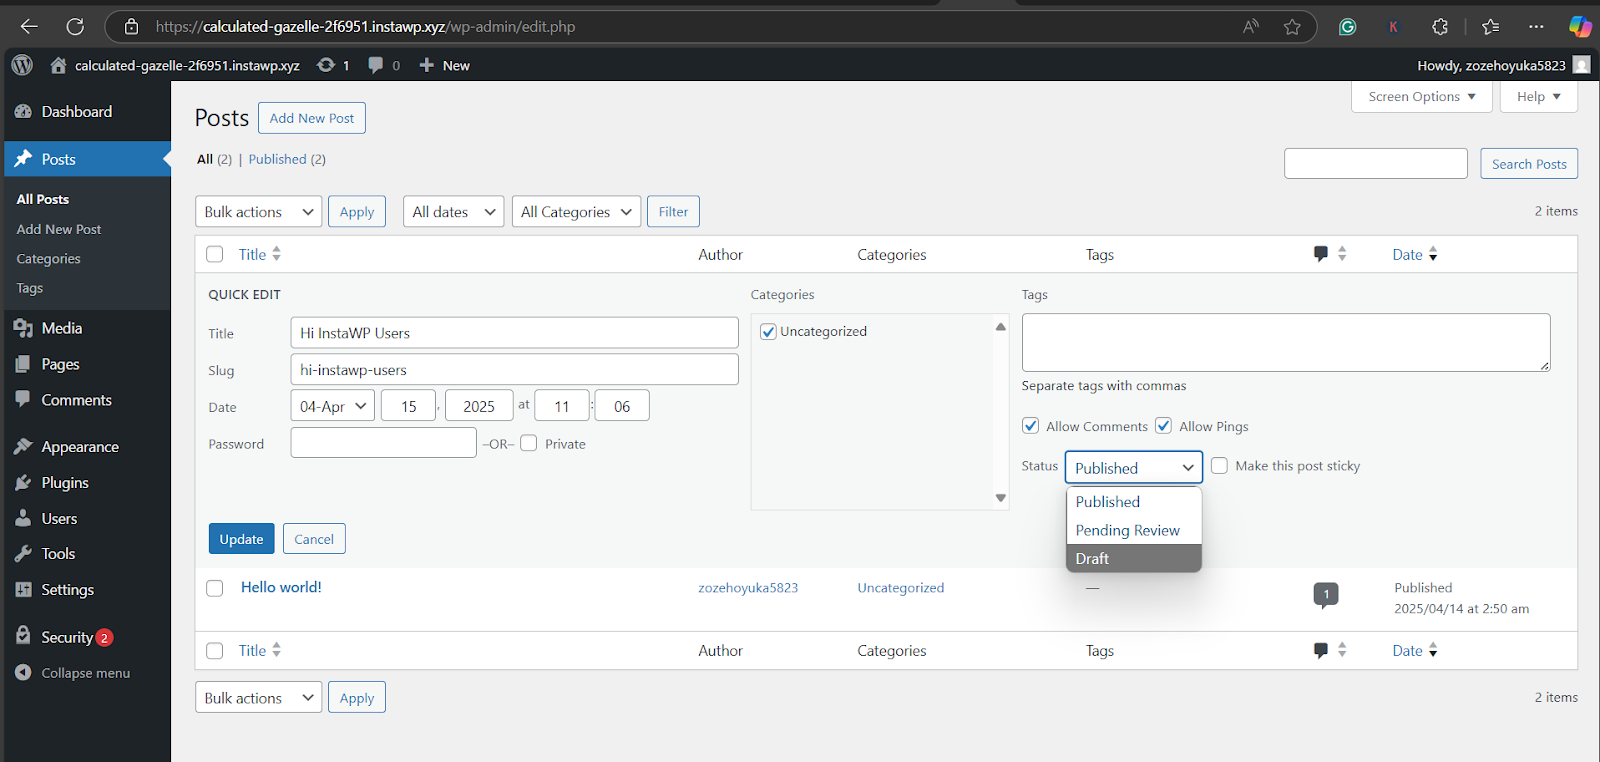Click the search posts input field

pos(1376,163)
